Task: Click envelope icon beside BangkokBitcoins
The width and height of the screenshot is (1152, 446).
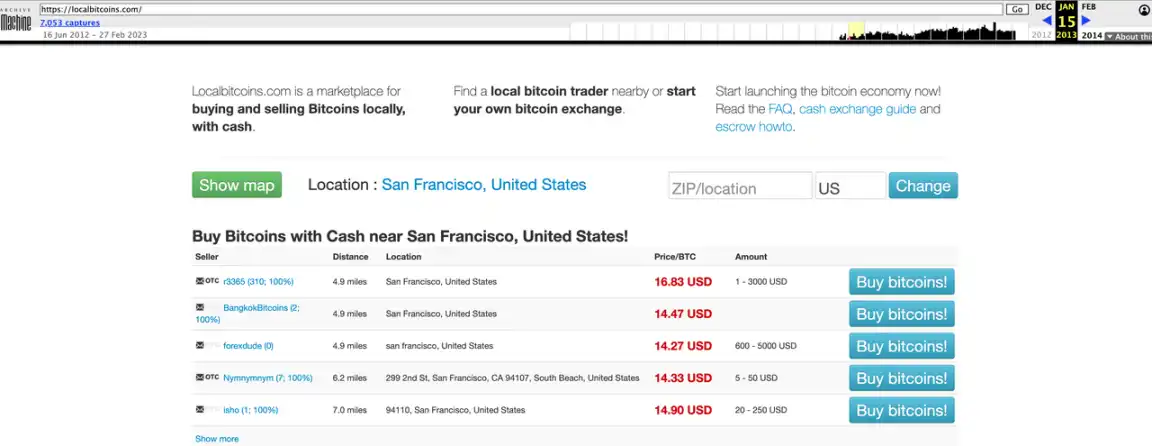Action: tap(199, 308)
